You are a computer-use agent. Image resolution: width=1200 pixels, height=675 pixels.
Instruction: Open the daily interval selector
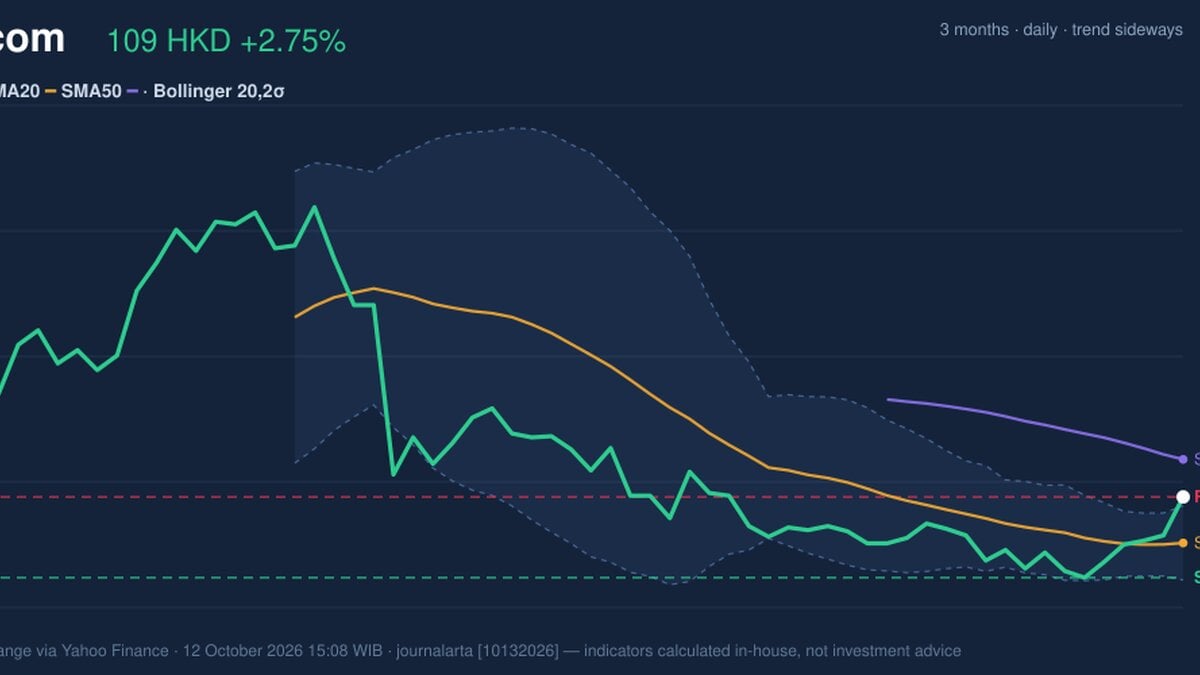click(1040, 30)
